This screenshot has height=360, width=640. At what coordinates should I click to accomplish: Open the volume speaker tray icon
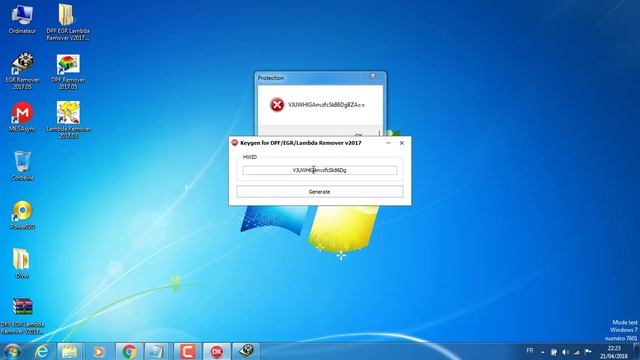tap(565, 352)
